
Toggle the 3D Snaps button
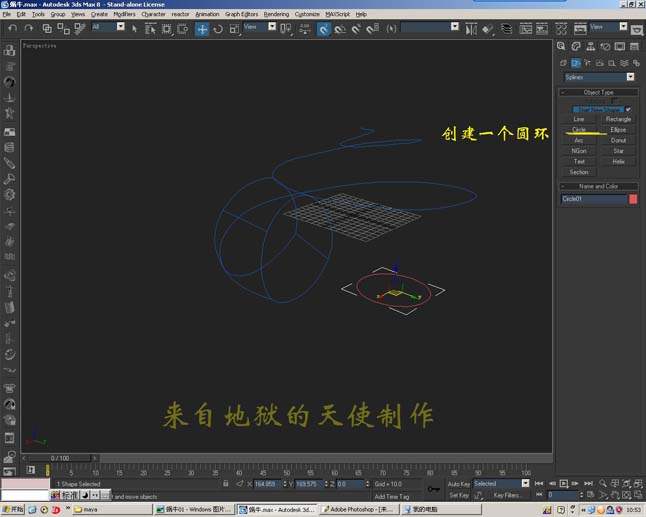coord(324,29)
